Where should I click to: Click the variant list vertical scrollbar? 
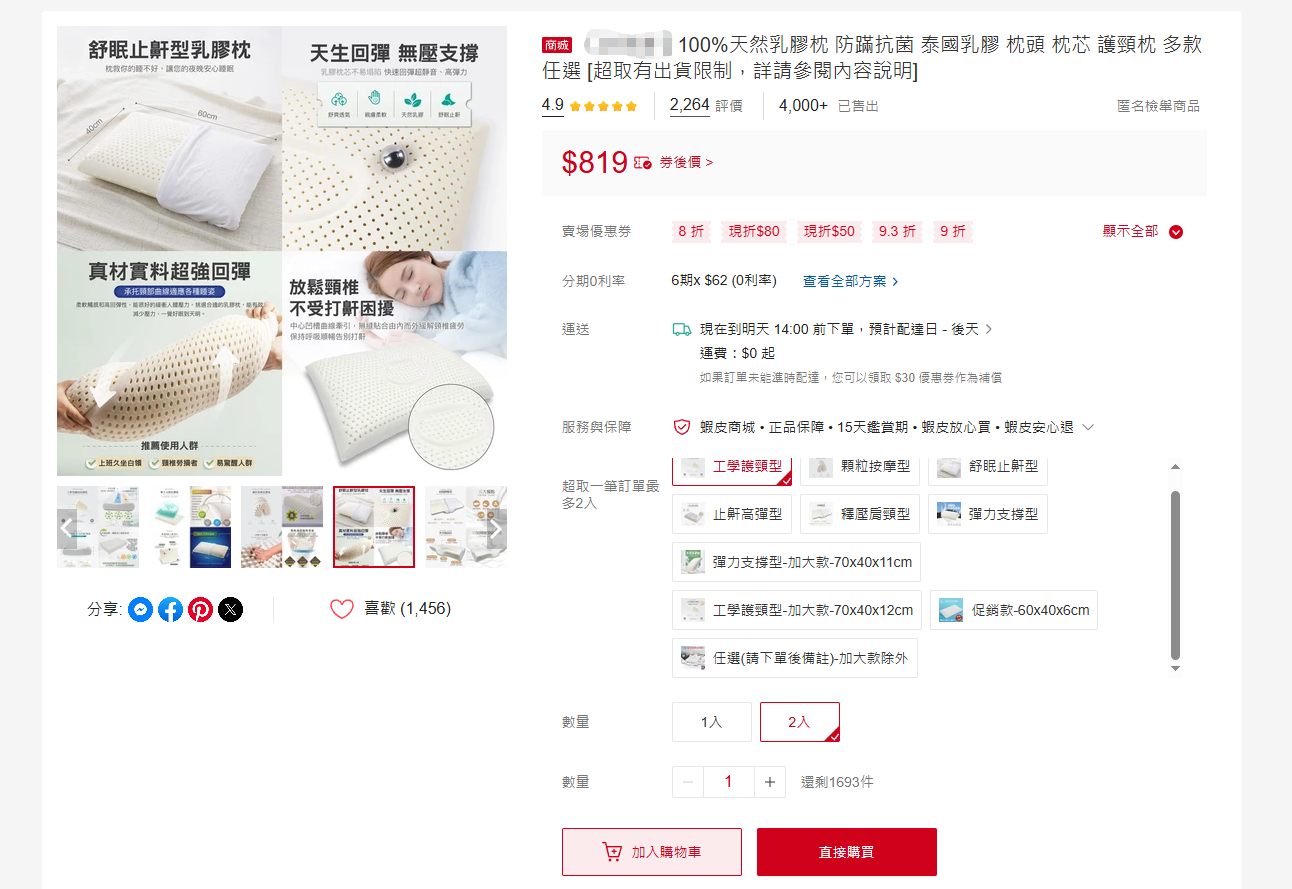(1175, 575)
